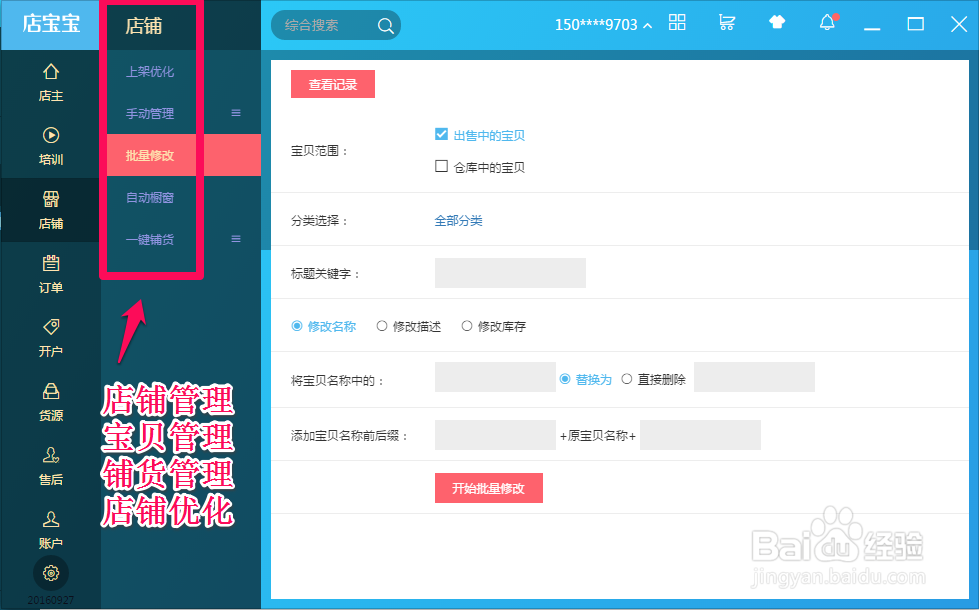The width and height of the screenshot is (979, 610).
Task: Select the 批量修改 menu item
Action: [x=150, y=155]
